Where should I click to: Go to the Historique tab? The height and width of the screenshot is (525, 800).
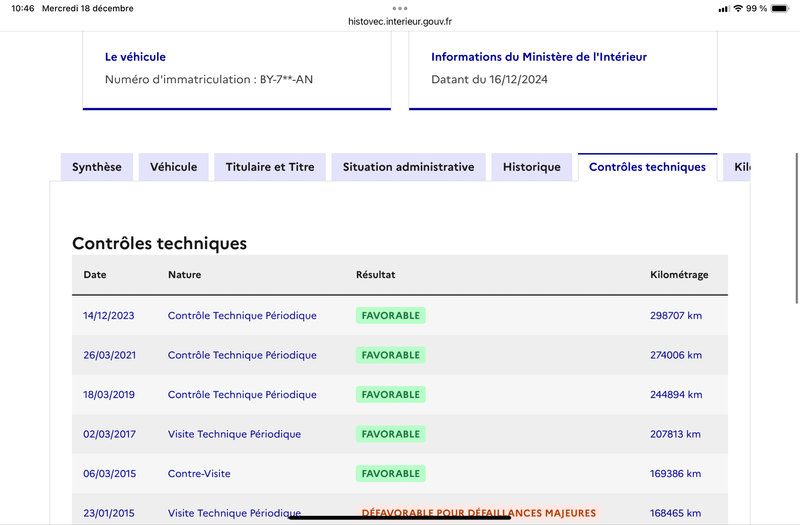(532, 167)
